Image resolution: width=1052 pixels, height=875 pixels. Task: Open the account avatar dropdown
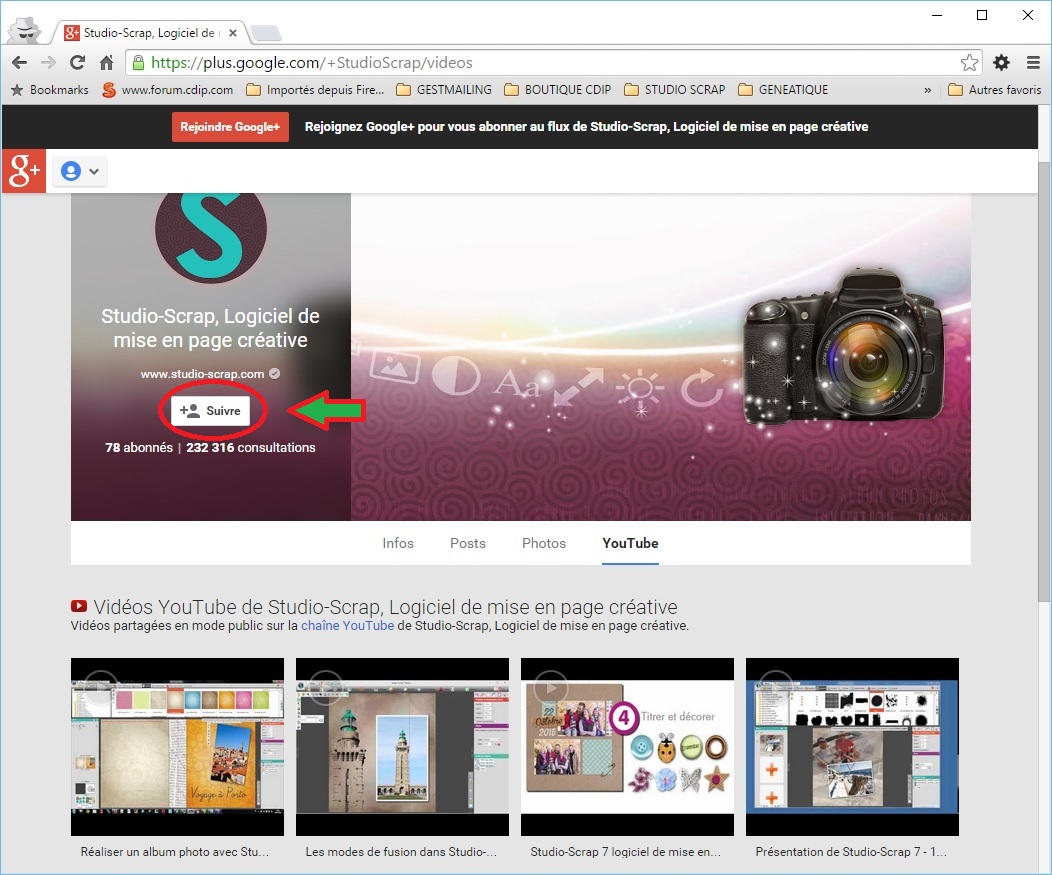click(x=80, y=171)
